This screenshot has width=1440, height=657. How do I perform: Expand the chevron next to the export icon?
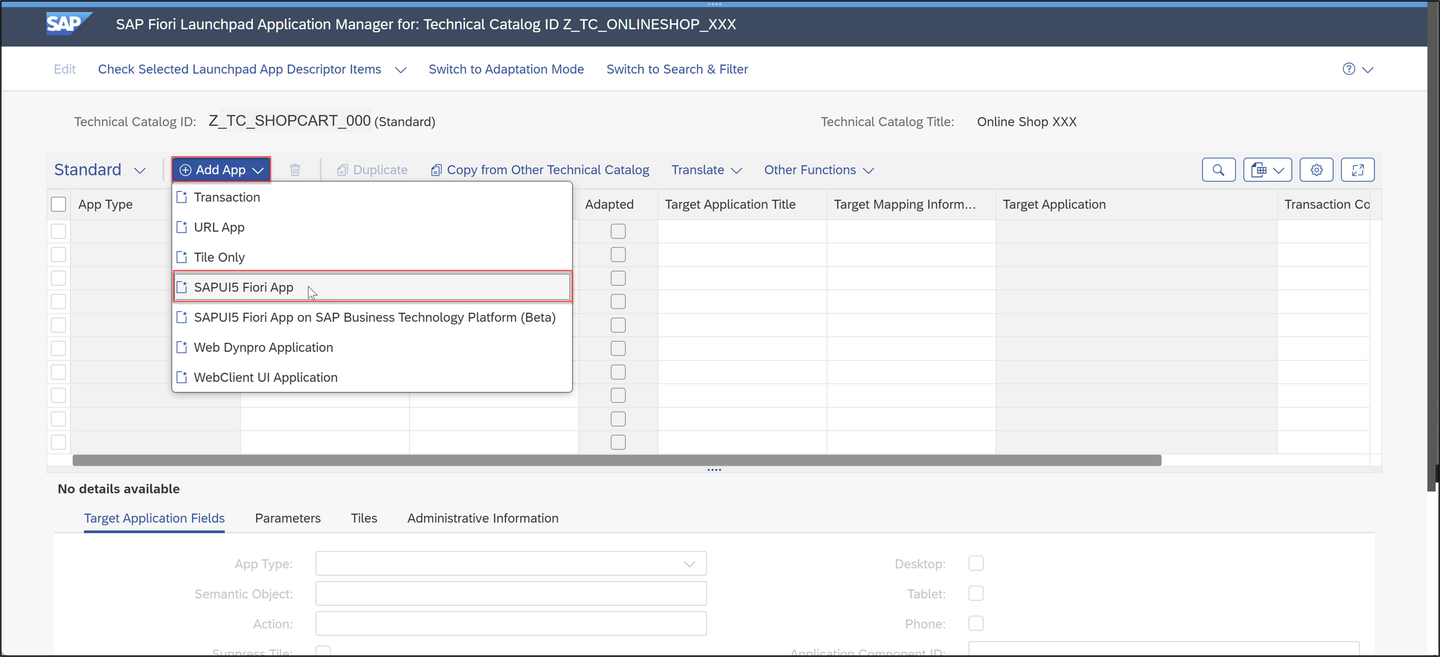tap(1279, 170)
